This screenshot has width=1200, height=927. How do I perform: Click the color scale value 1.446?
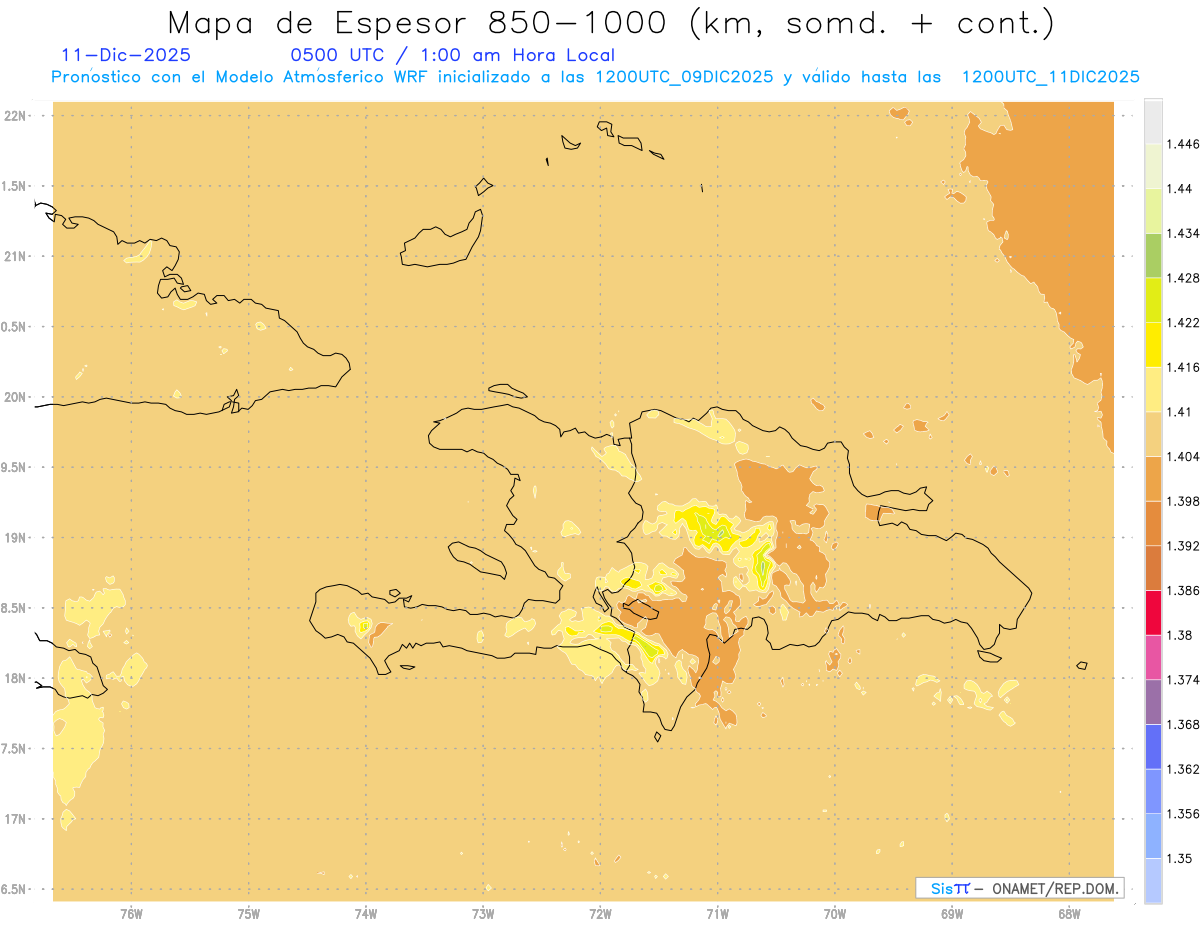coord(1185,144)
